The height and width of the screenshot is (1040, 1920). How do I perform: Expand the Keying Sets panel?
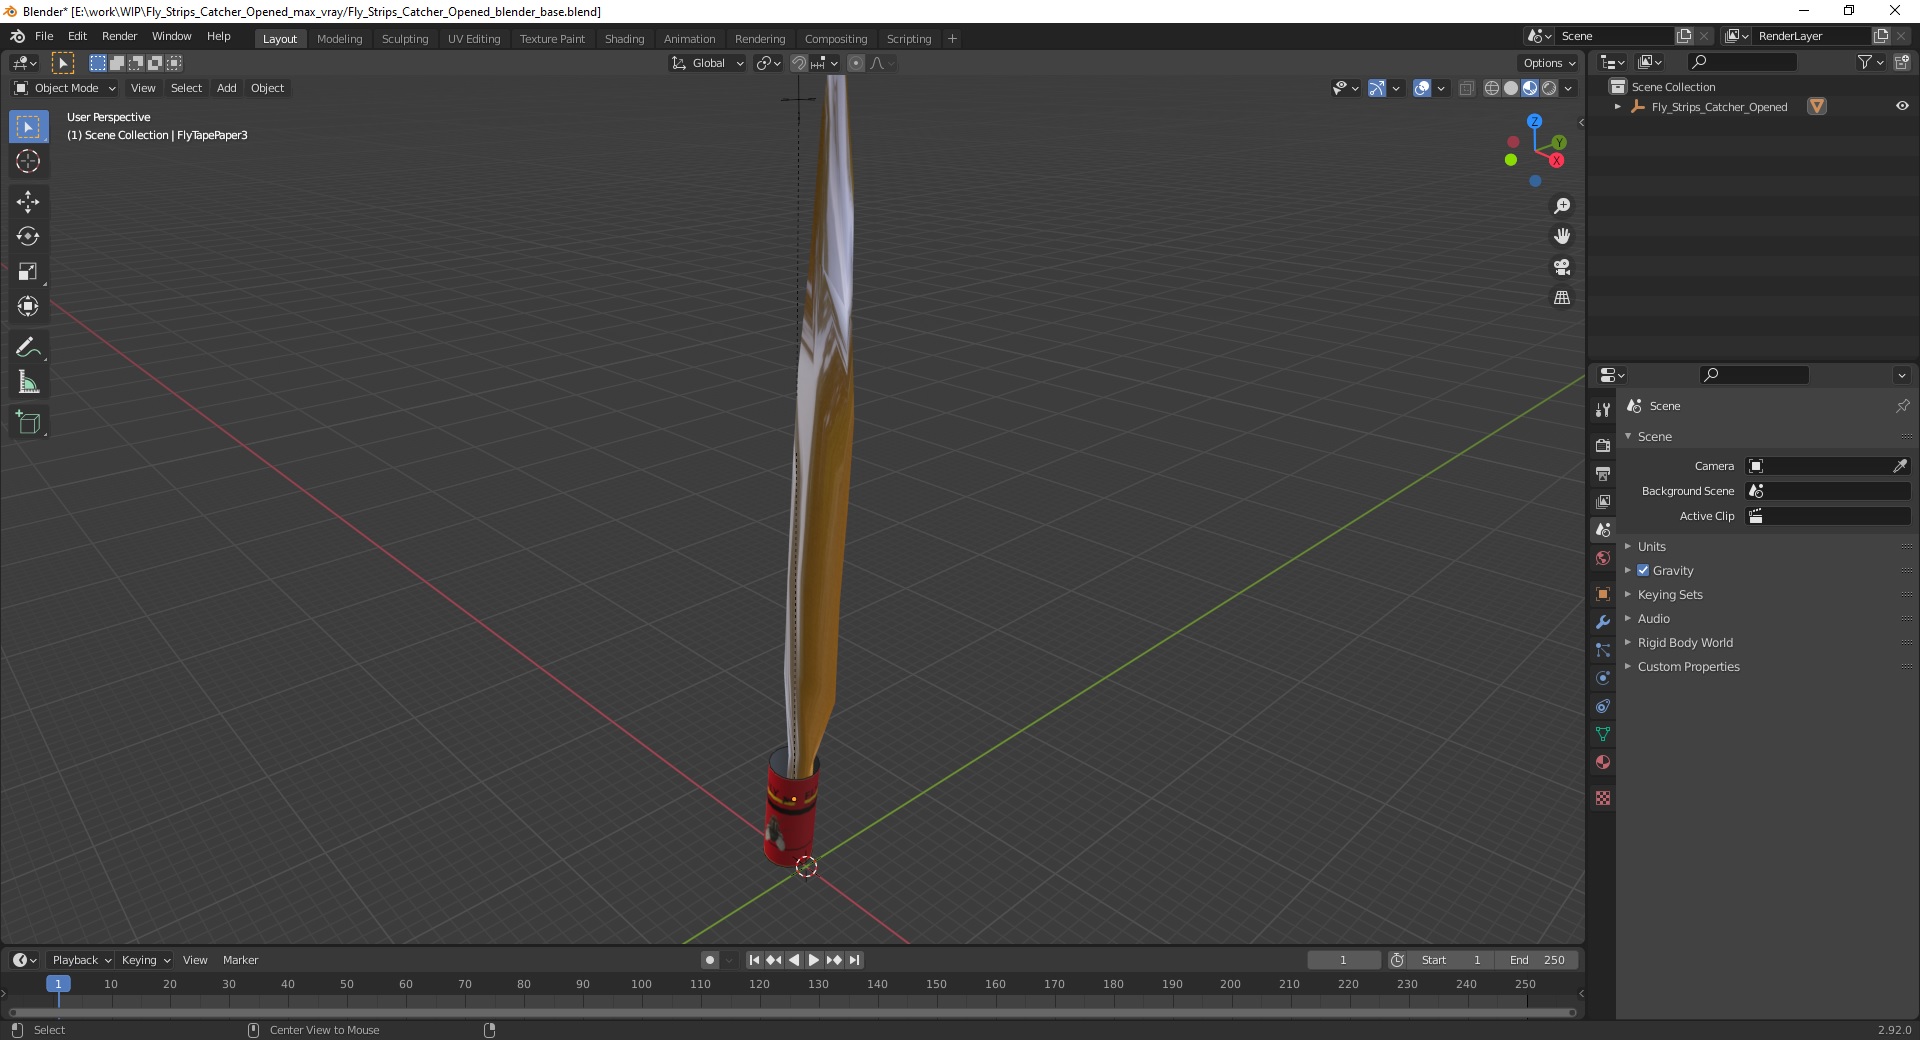pos(1670,594)
